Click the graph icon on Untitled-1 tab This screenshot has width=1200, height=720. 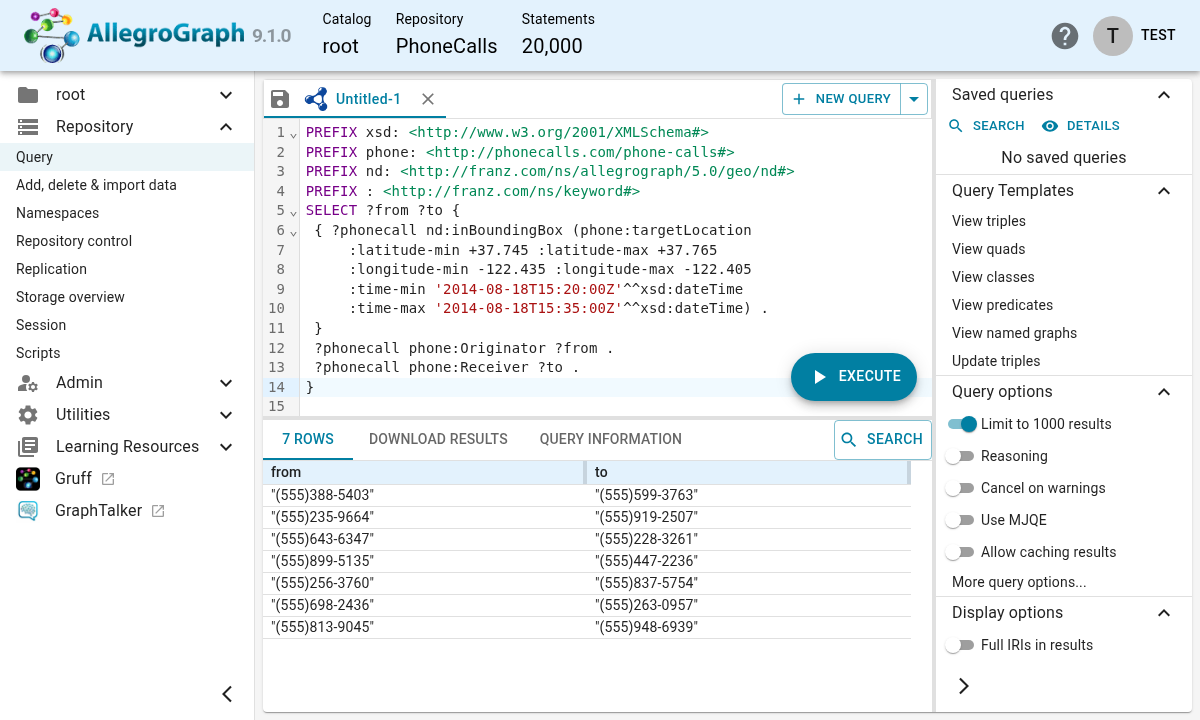point(316,99)
